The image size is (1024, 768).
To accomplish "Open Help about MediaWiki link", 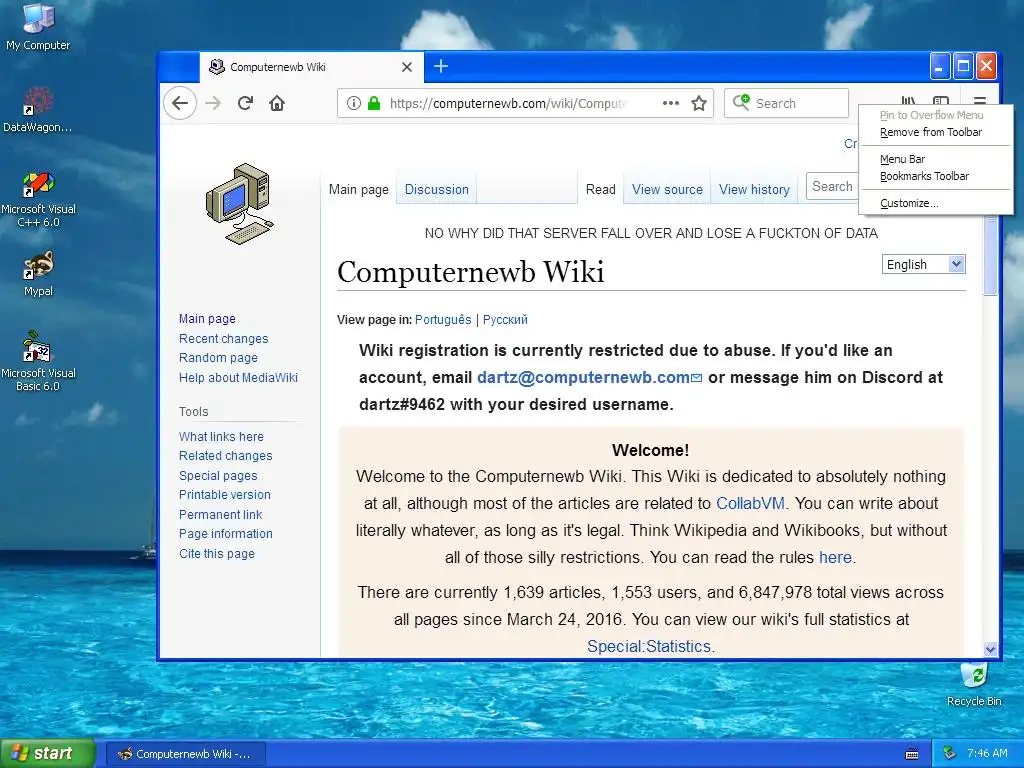I will click(238, 377).
